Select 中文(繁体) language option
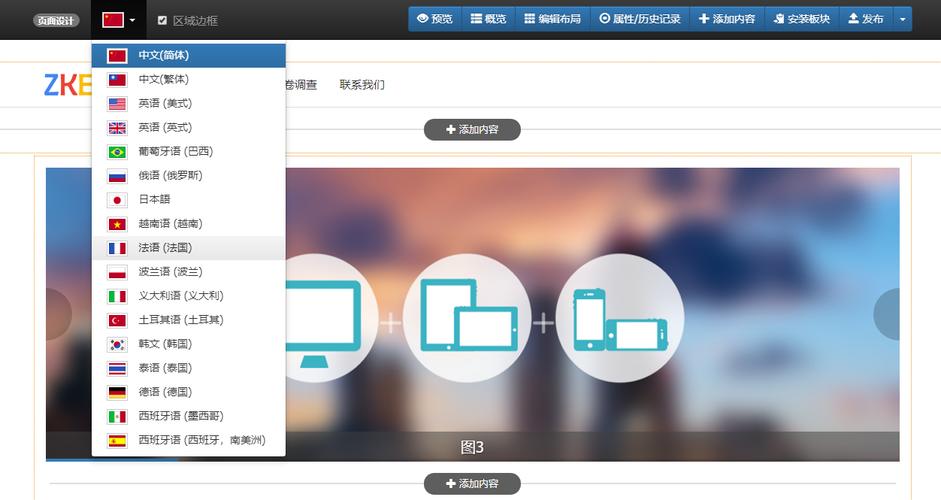The image size is (941, 500). 188,79
